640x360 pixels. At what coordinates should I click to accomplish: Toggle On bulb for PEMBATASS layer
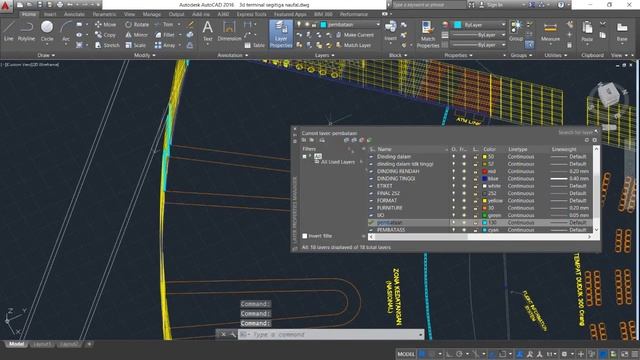[453, 230]
